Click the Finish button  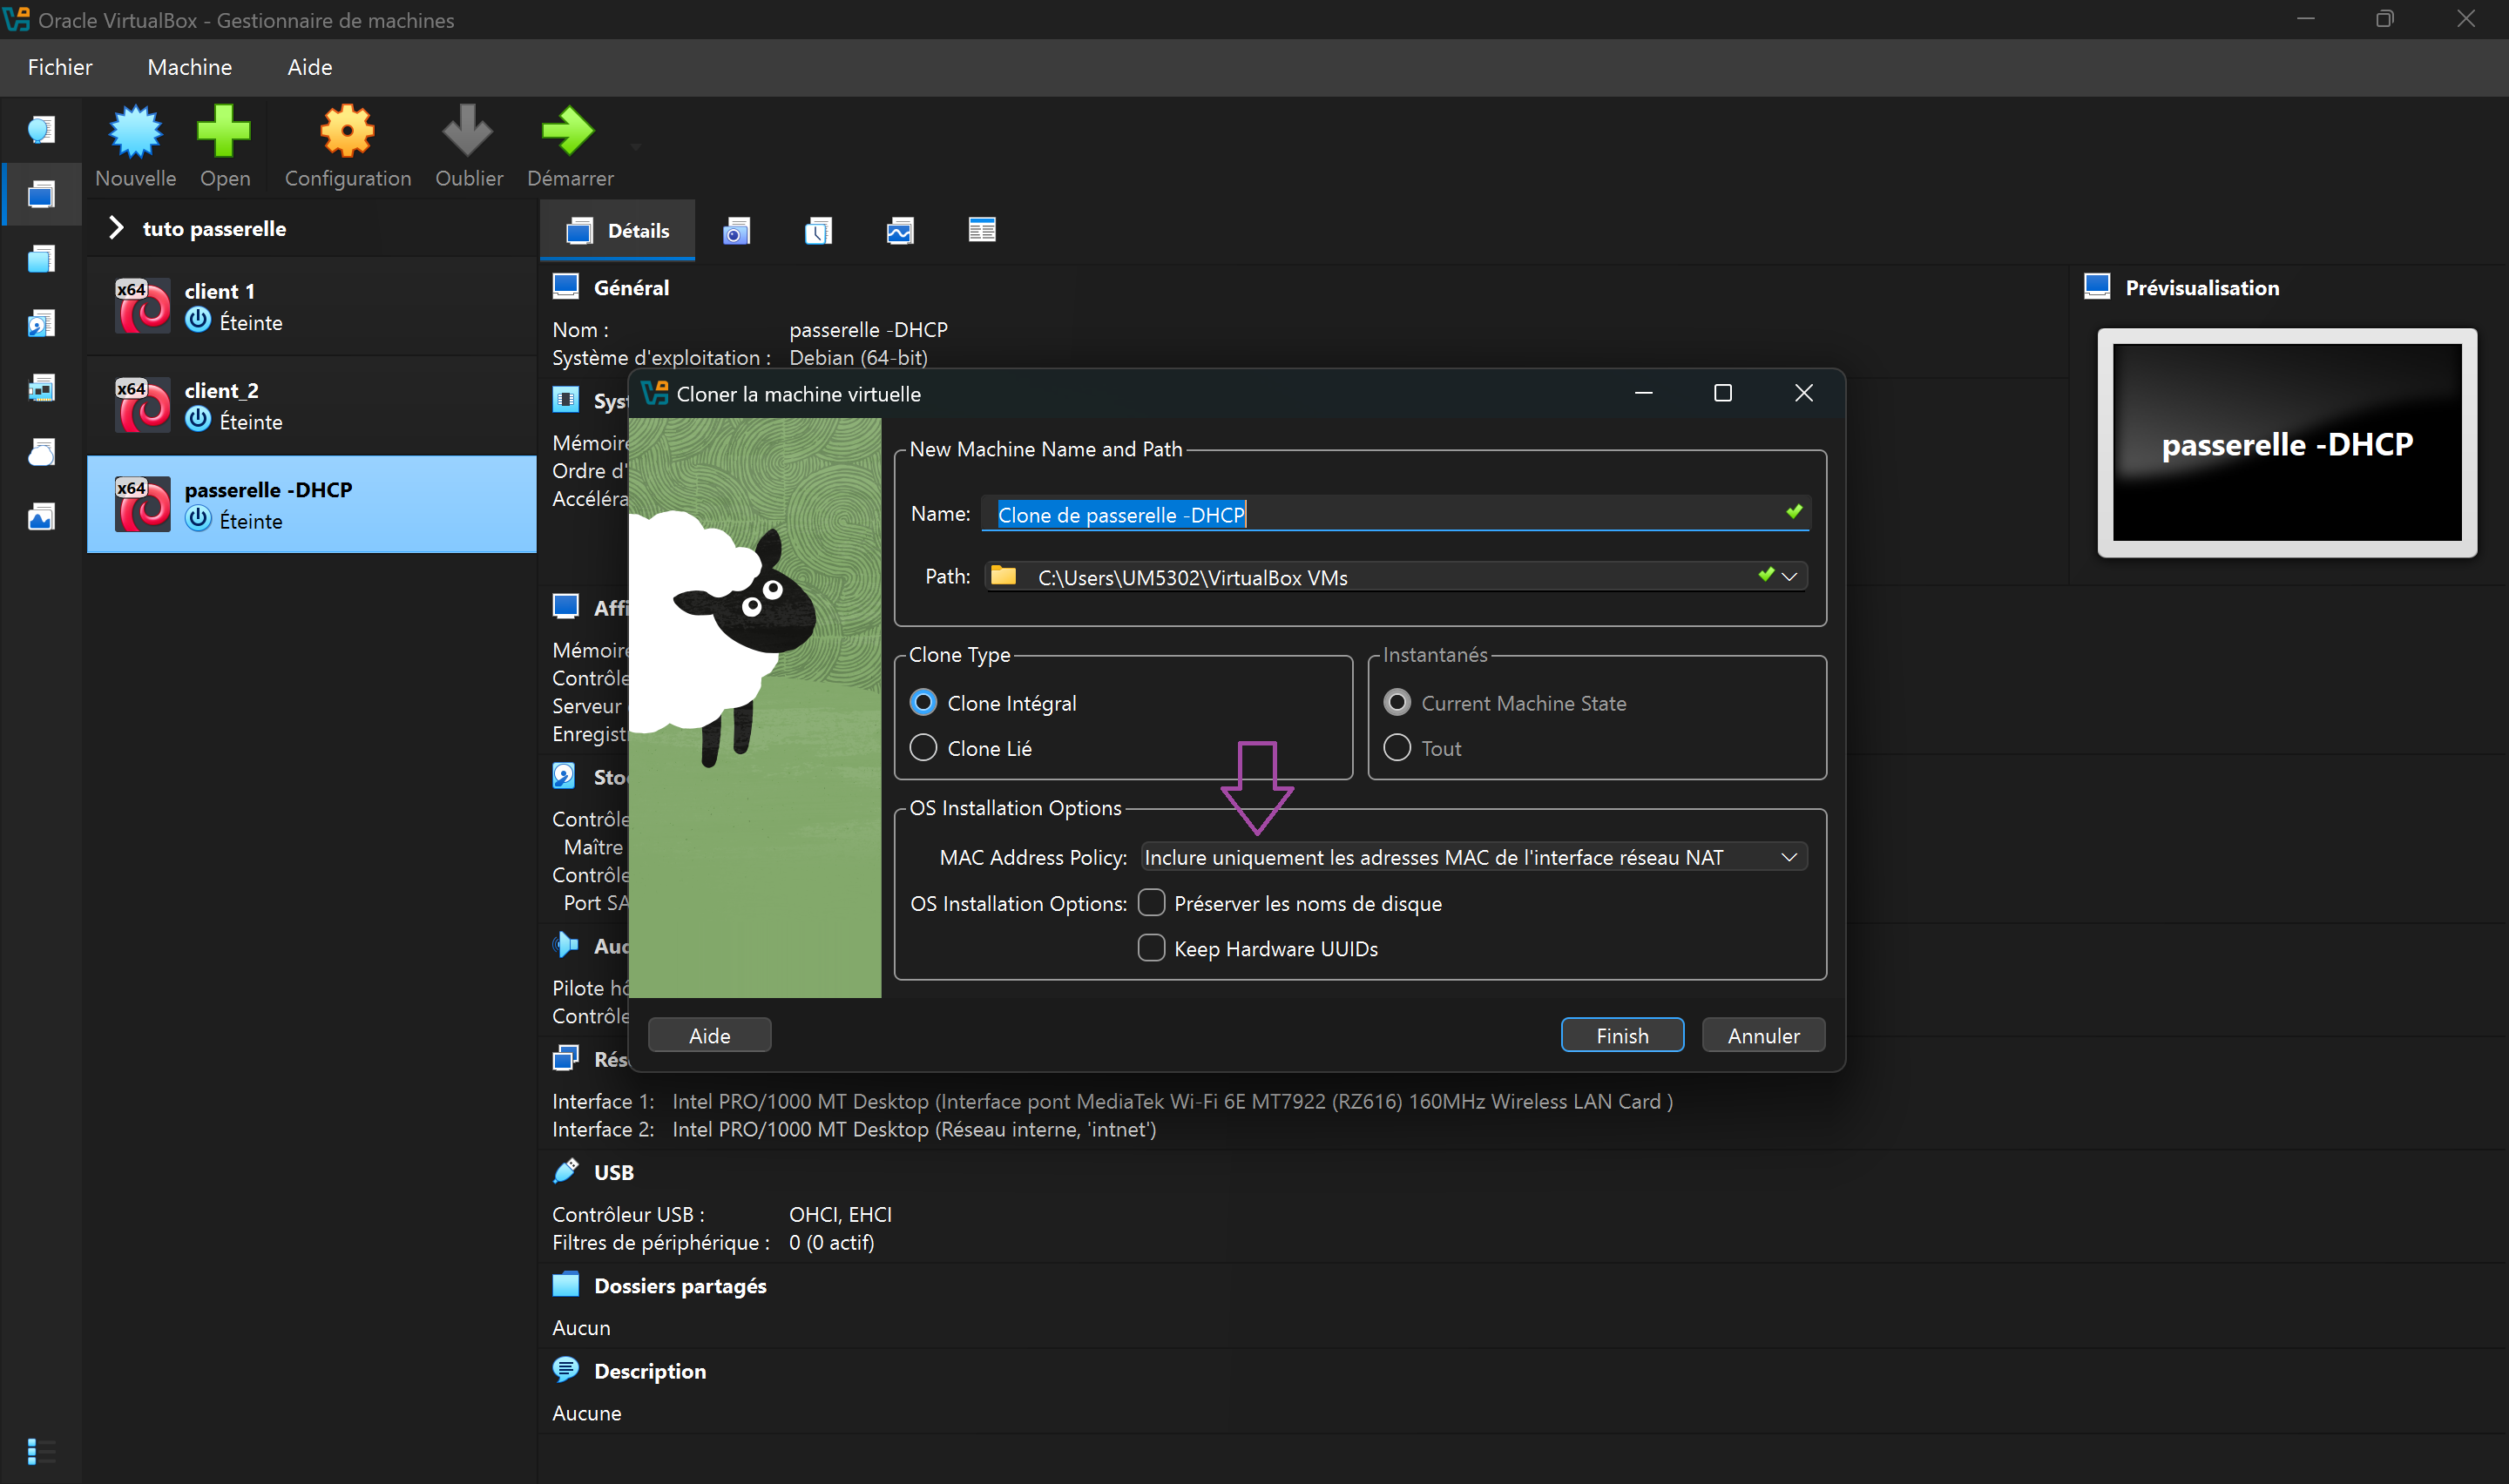click(x=1621, y=1036)
